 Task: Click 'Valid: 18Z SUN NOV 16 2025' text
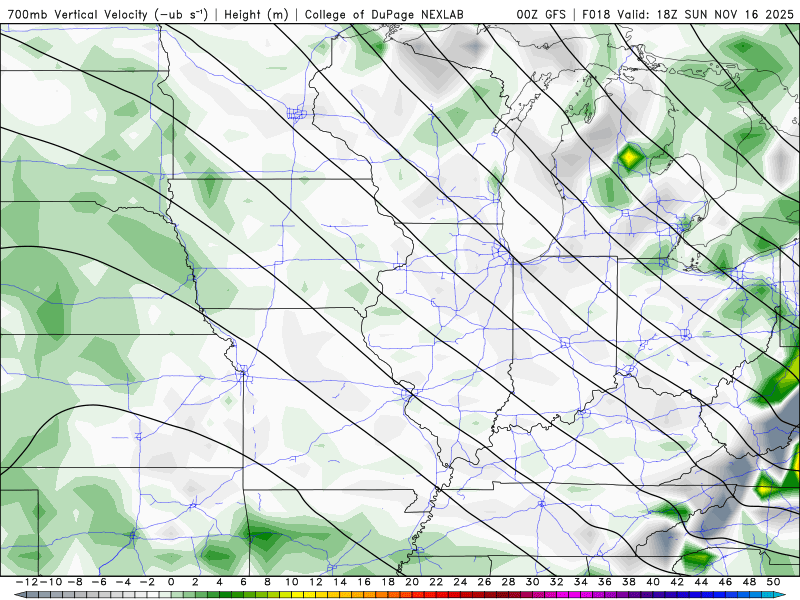coord(705,14)
